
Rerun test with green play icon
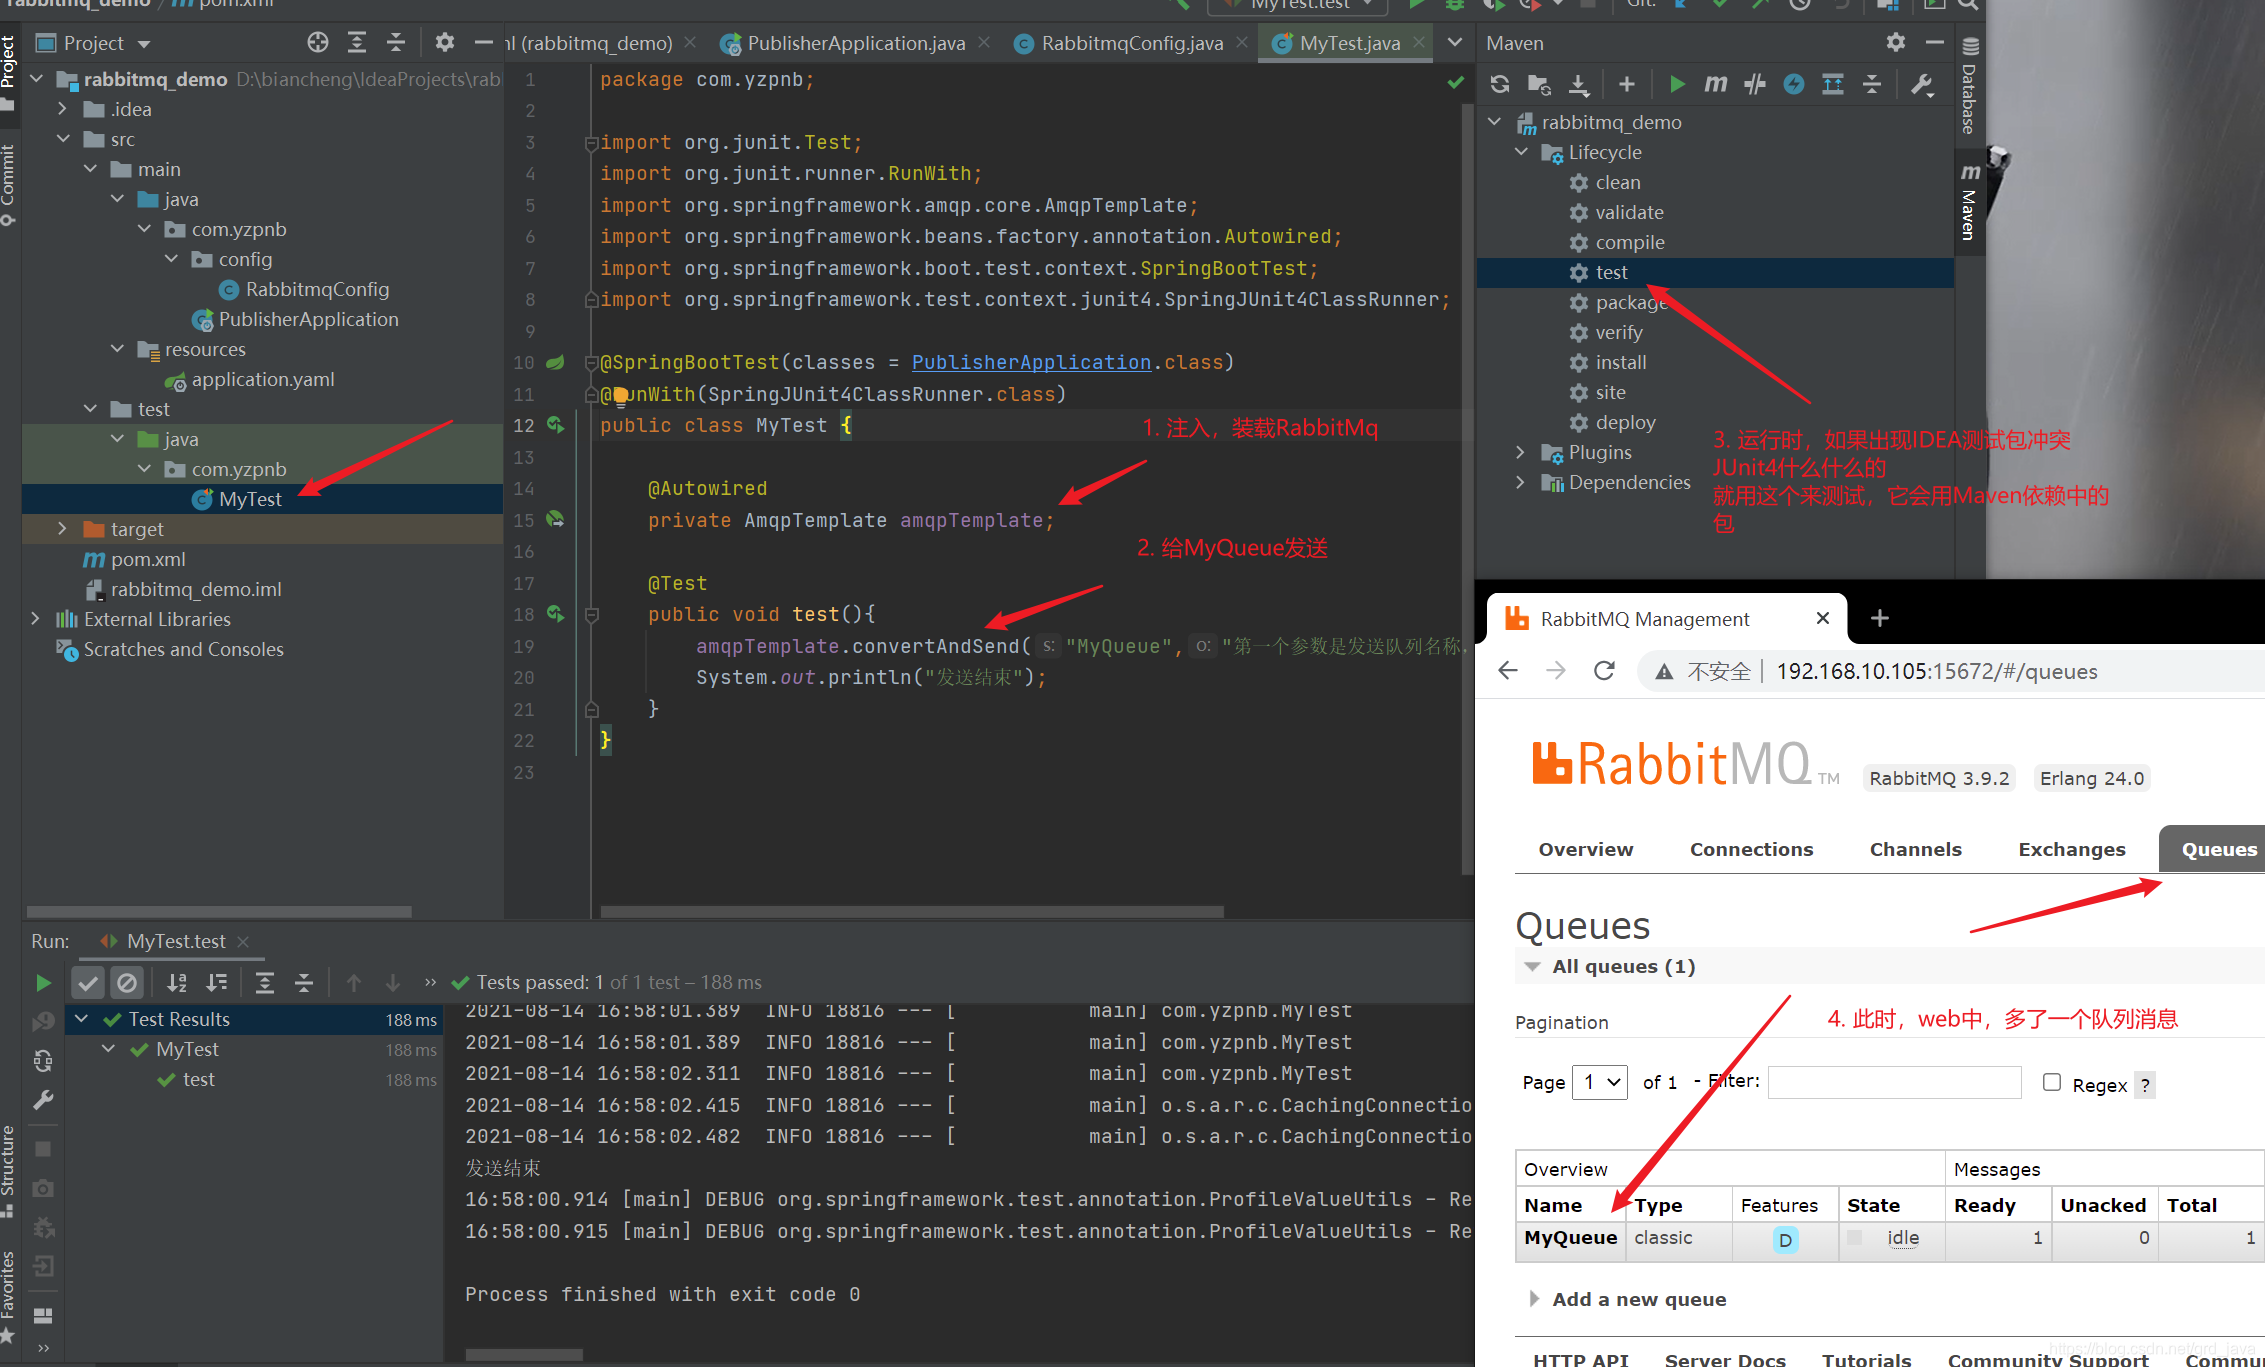[43, 983]
